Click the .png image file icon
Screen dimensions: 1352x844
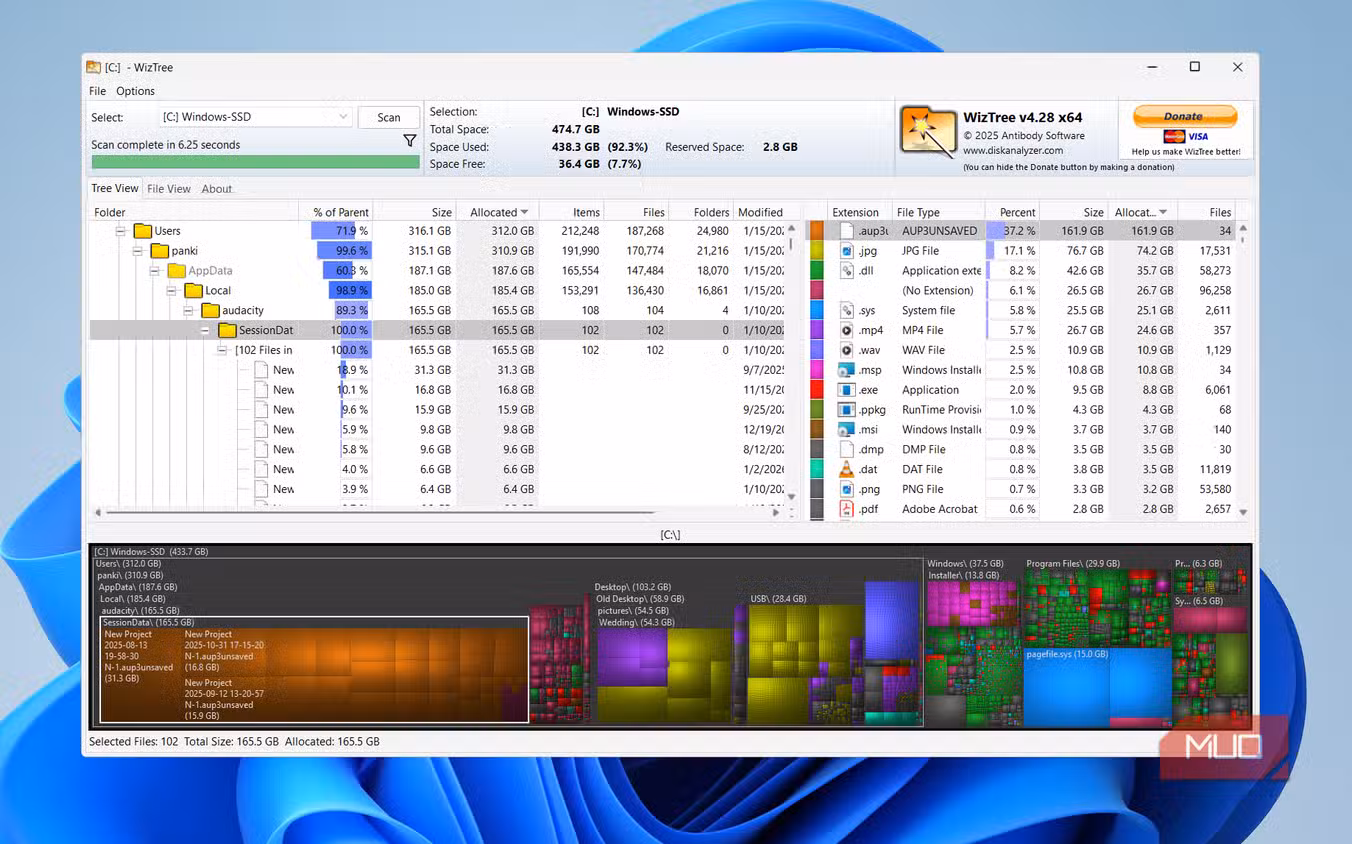[846, 489]
